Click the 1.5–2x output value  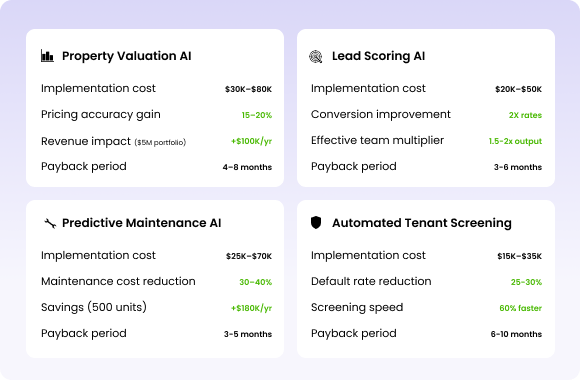(515, 141)
